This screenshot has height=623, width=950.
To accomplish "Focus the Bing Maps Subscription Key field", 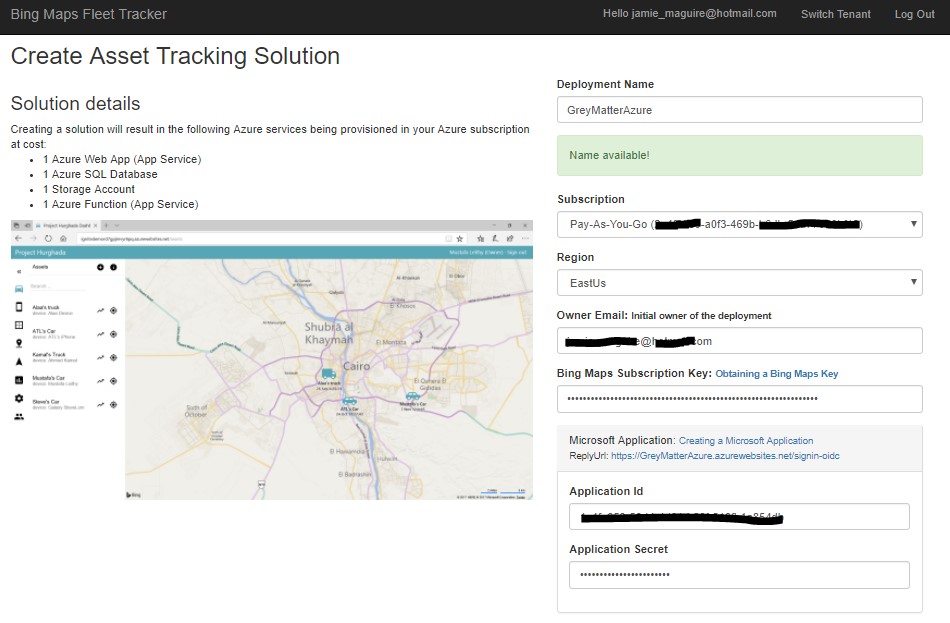I will tap(740, 399).
